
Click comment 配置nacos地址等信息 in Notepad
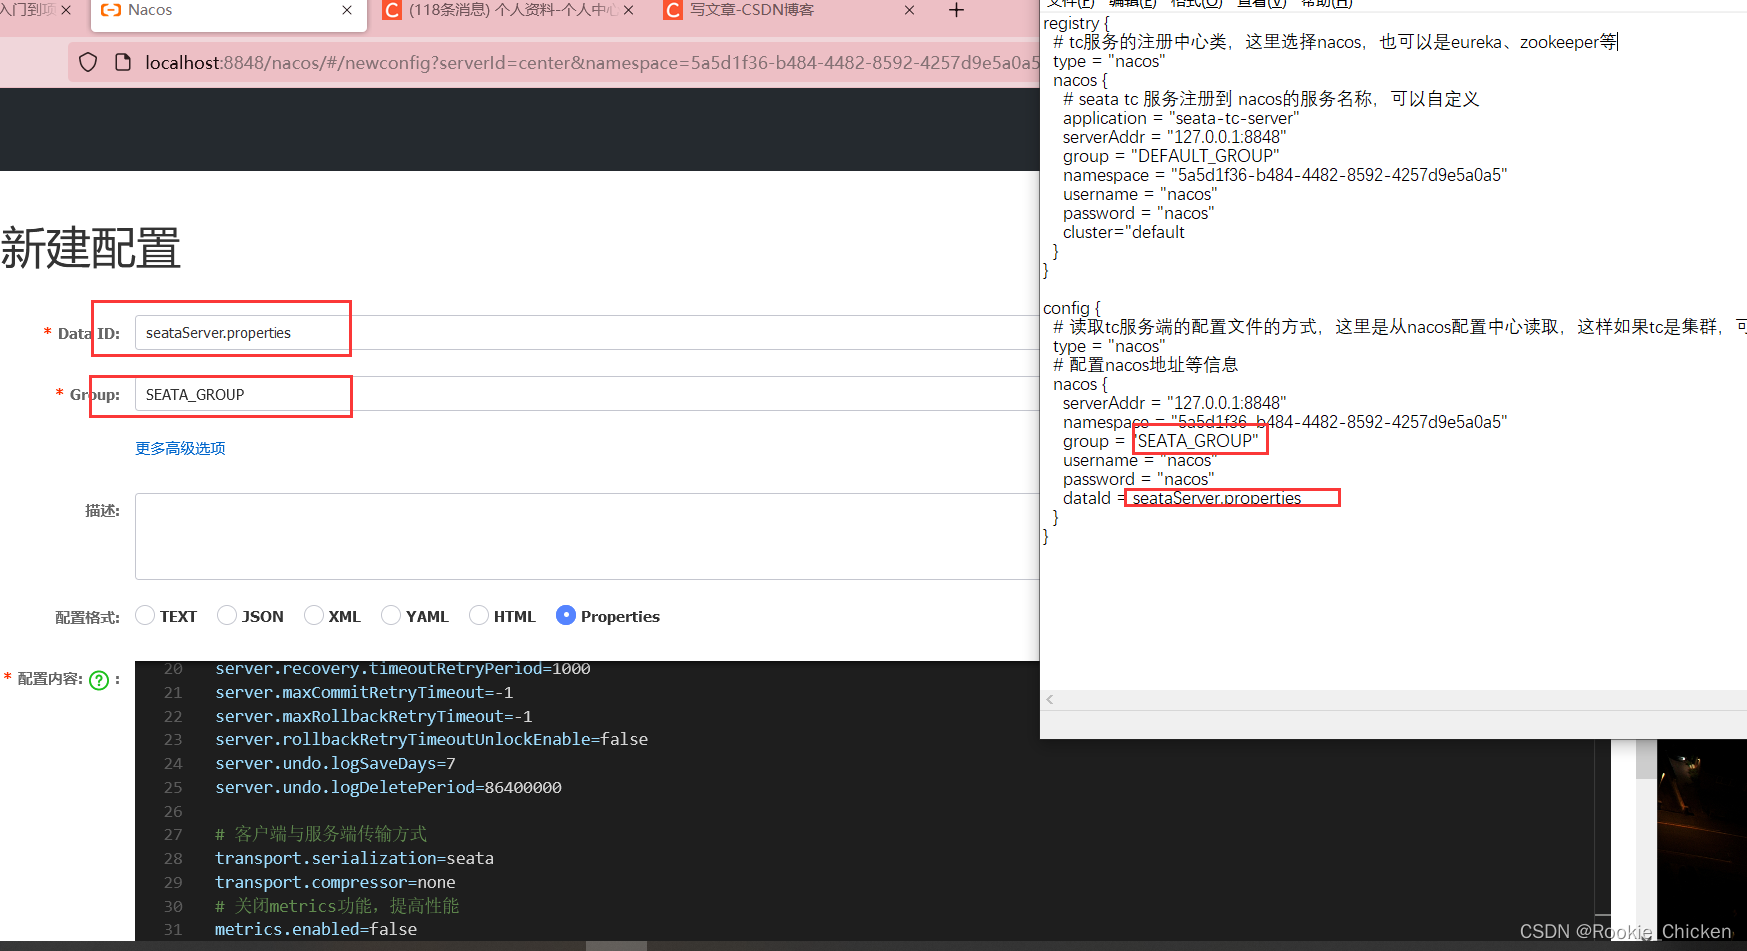pos(1145,365)
